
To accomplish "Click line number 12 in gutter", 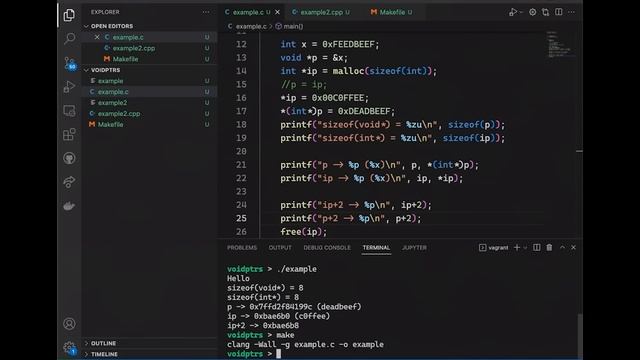I will (241, 44).
